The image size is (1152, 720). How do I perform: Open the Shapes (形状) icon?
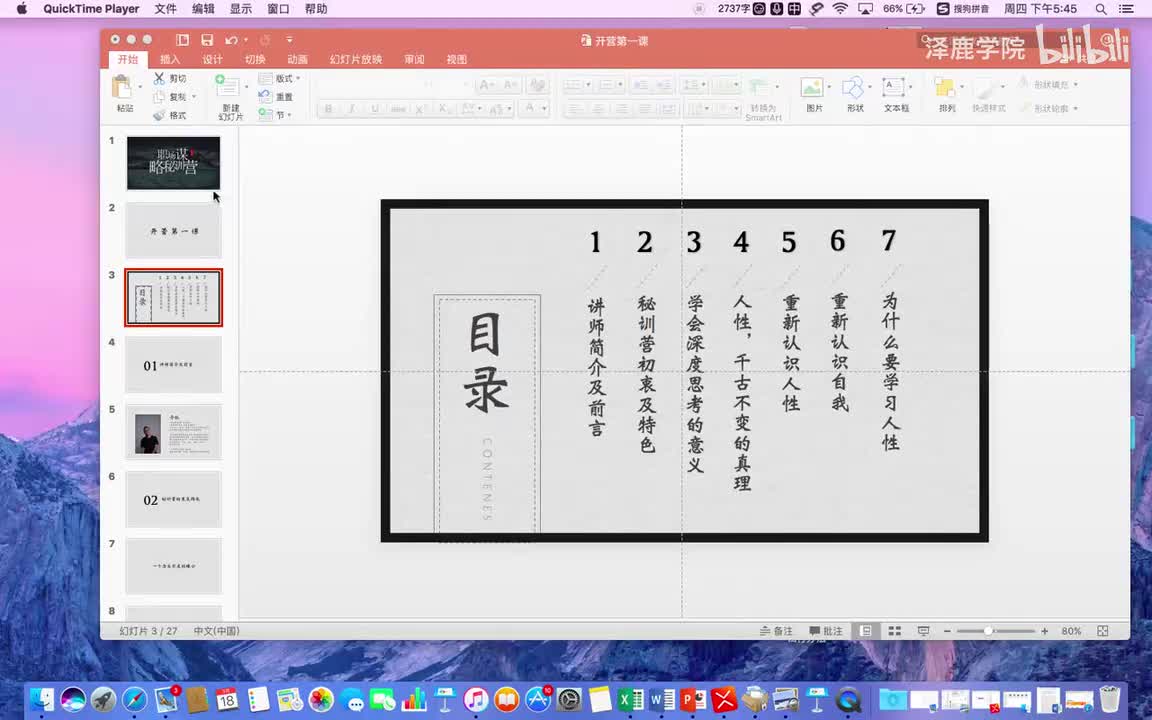pyautogui.click(x=853, y=87)
